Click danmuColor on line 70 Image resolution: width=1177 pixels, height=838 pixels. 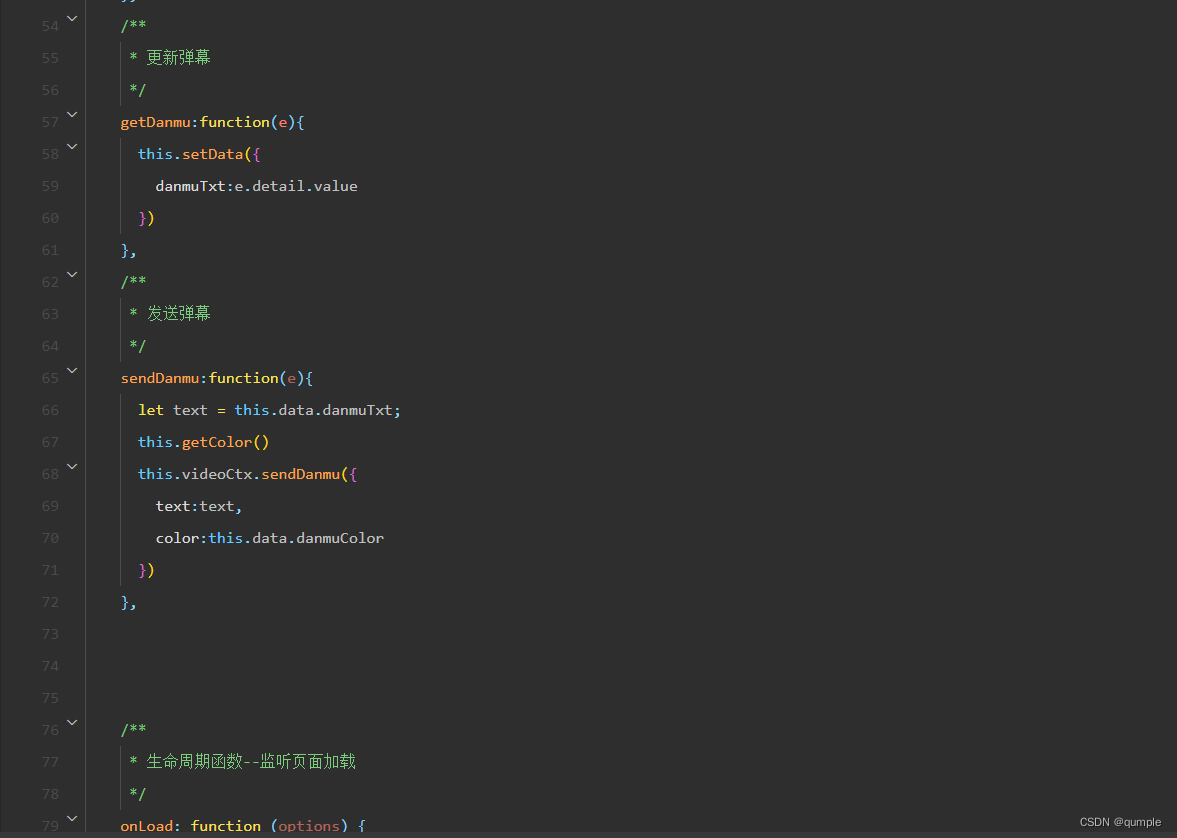(340, 538)
